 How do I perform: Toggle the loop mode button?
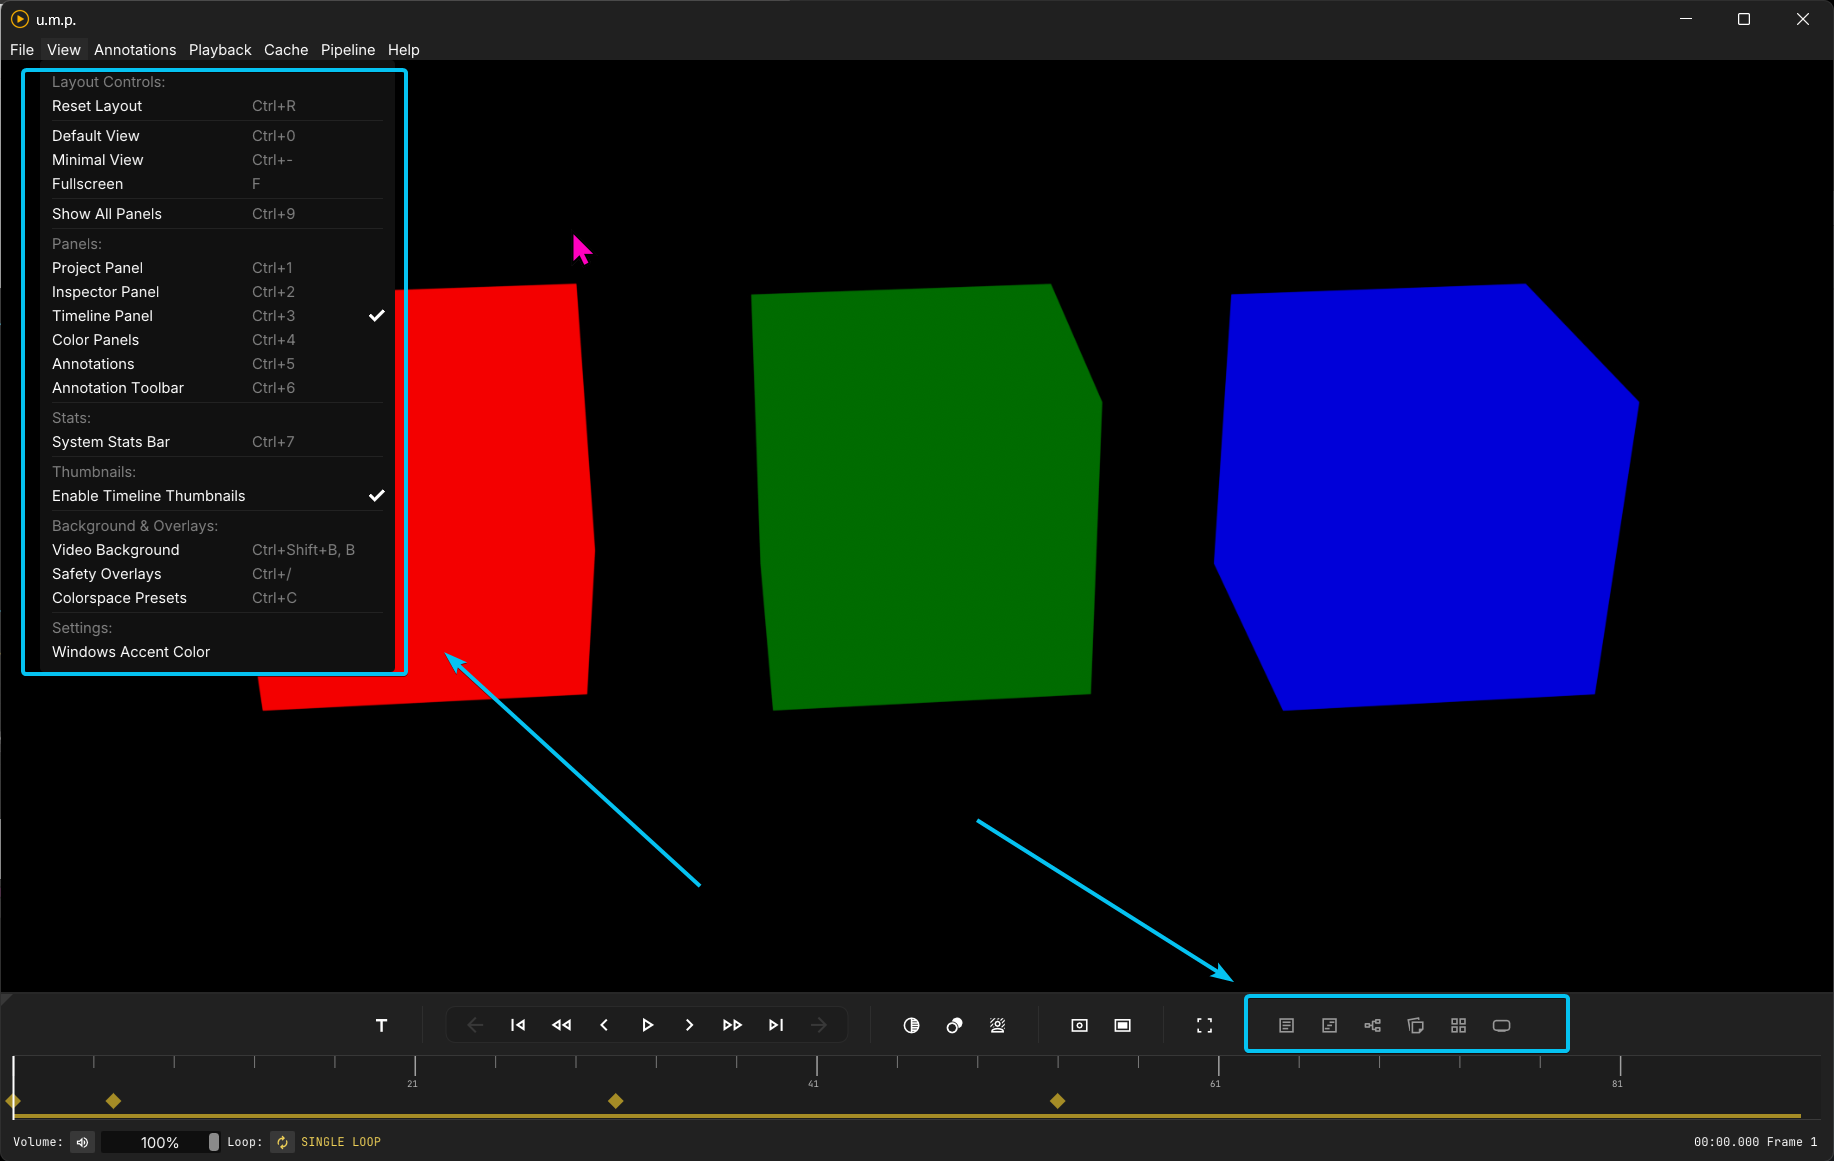coord(283,1142)
